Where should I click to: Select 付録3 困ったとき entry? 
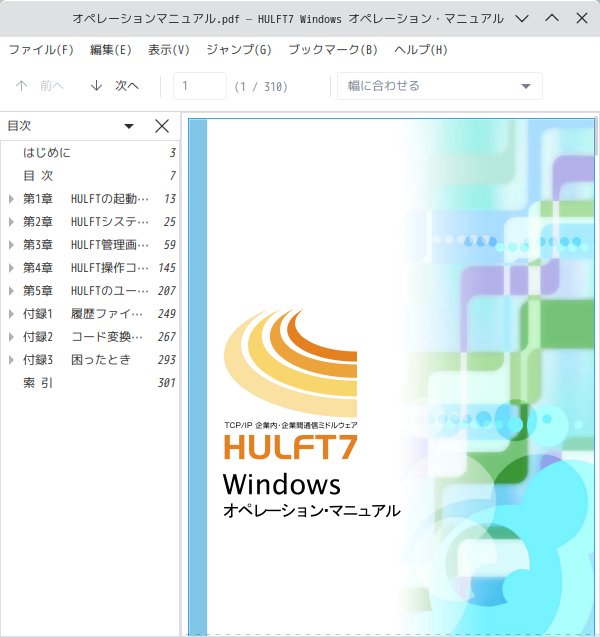point(90,360)
